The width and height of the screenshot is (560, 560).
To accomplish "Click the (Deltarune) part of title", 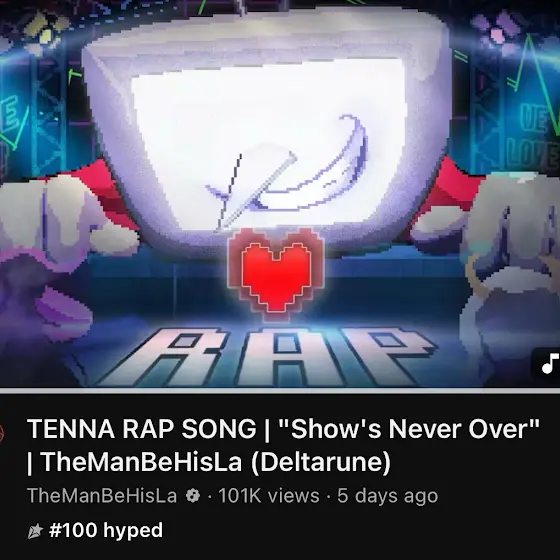I will pos(321,461).
